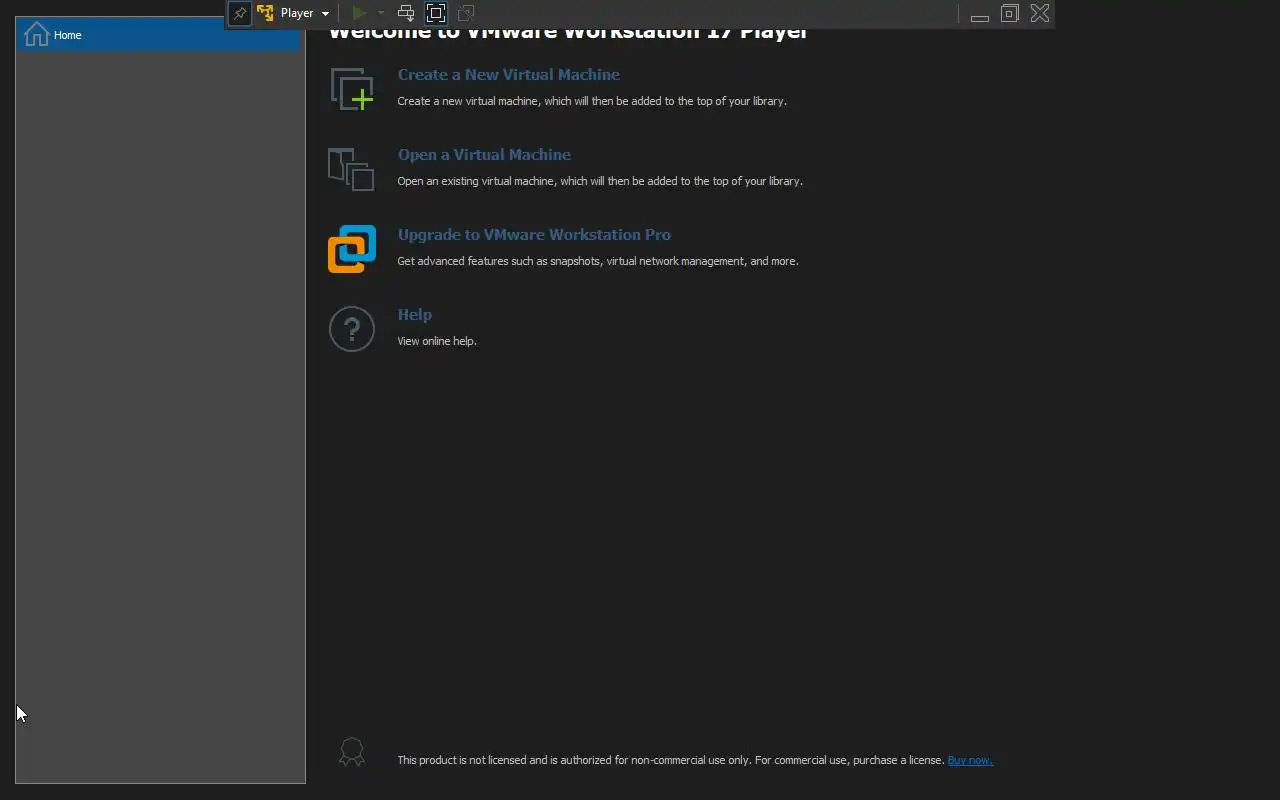Click the pin toolbar icon

pyautogui.click(x=240, y=13)
